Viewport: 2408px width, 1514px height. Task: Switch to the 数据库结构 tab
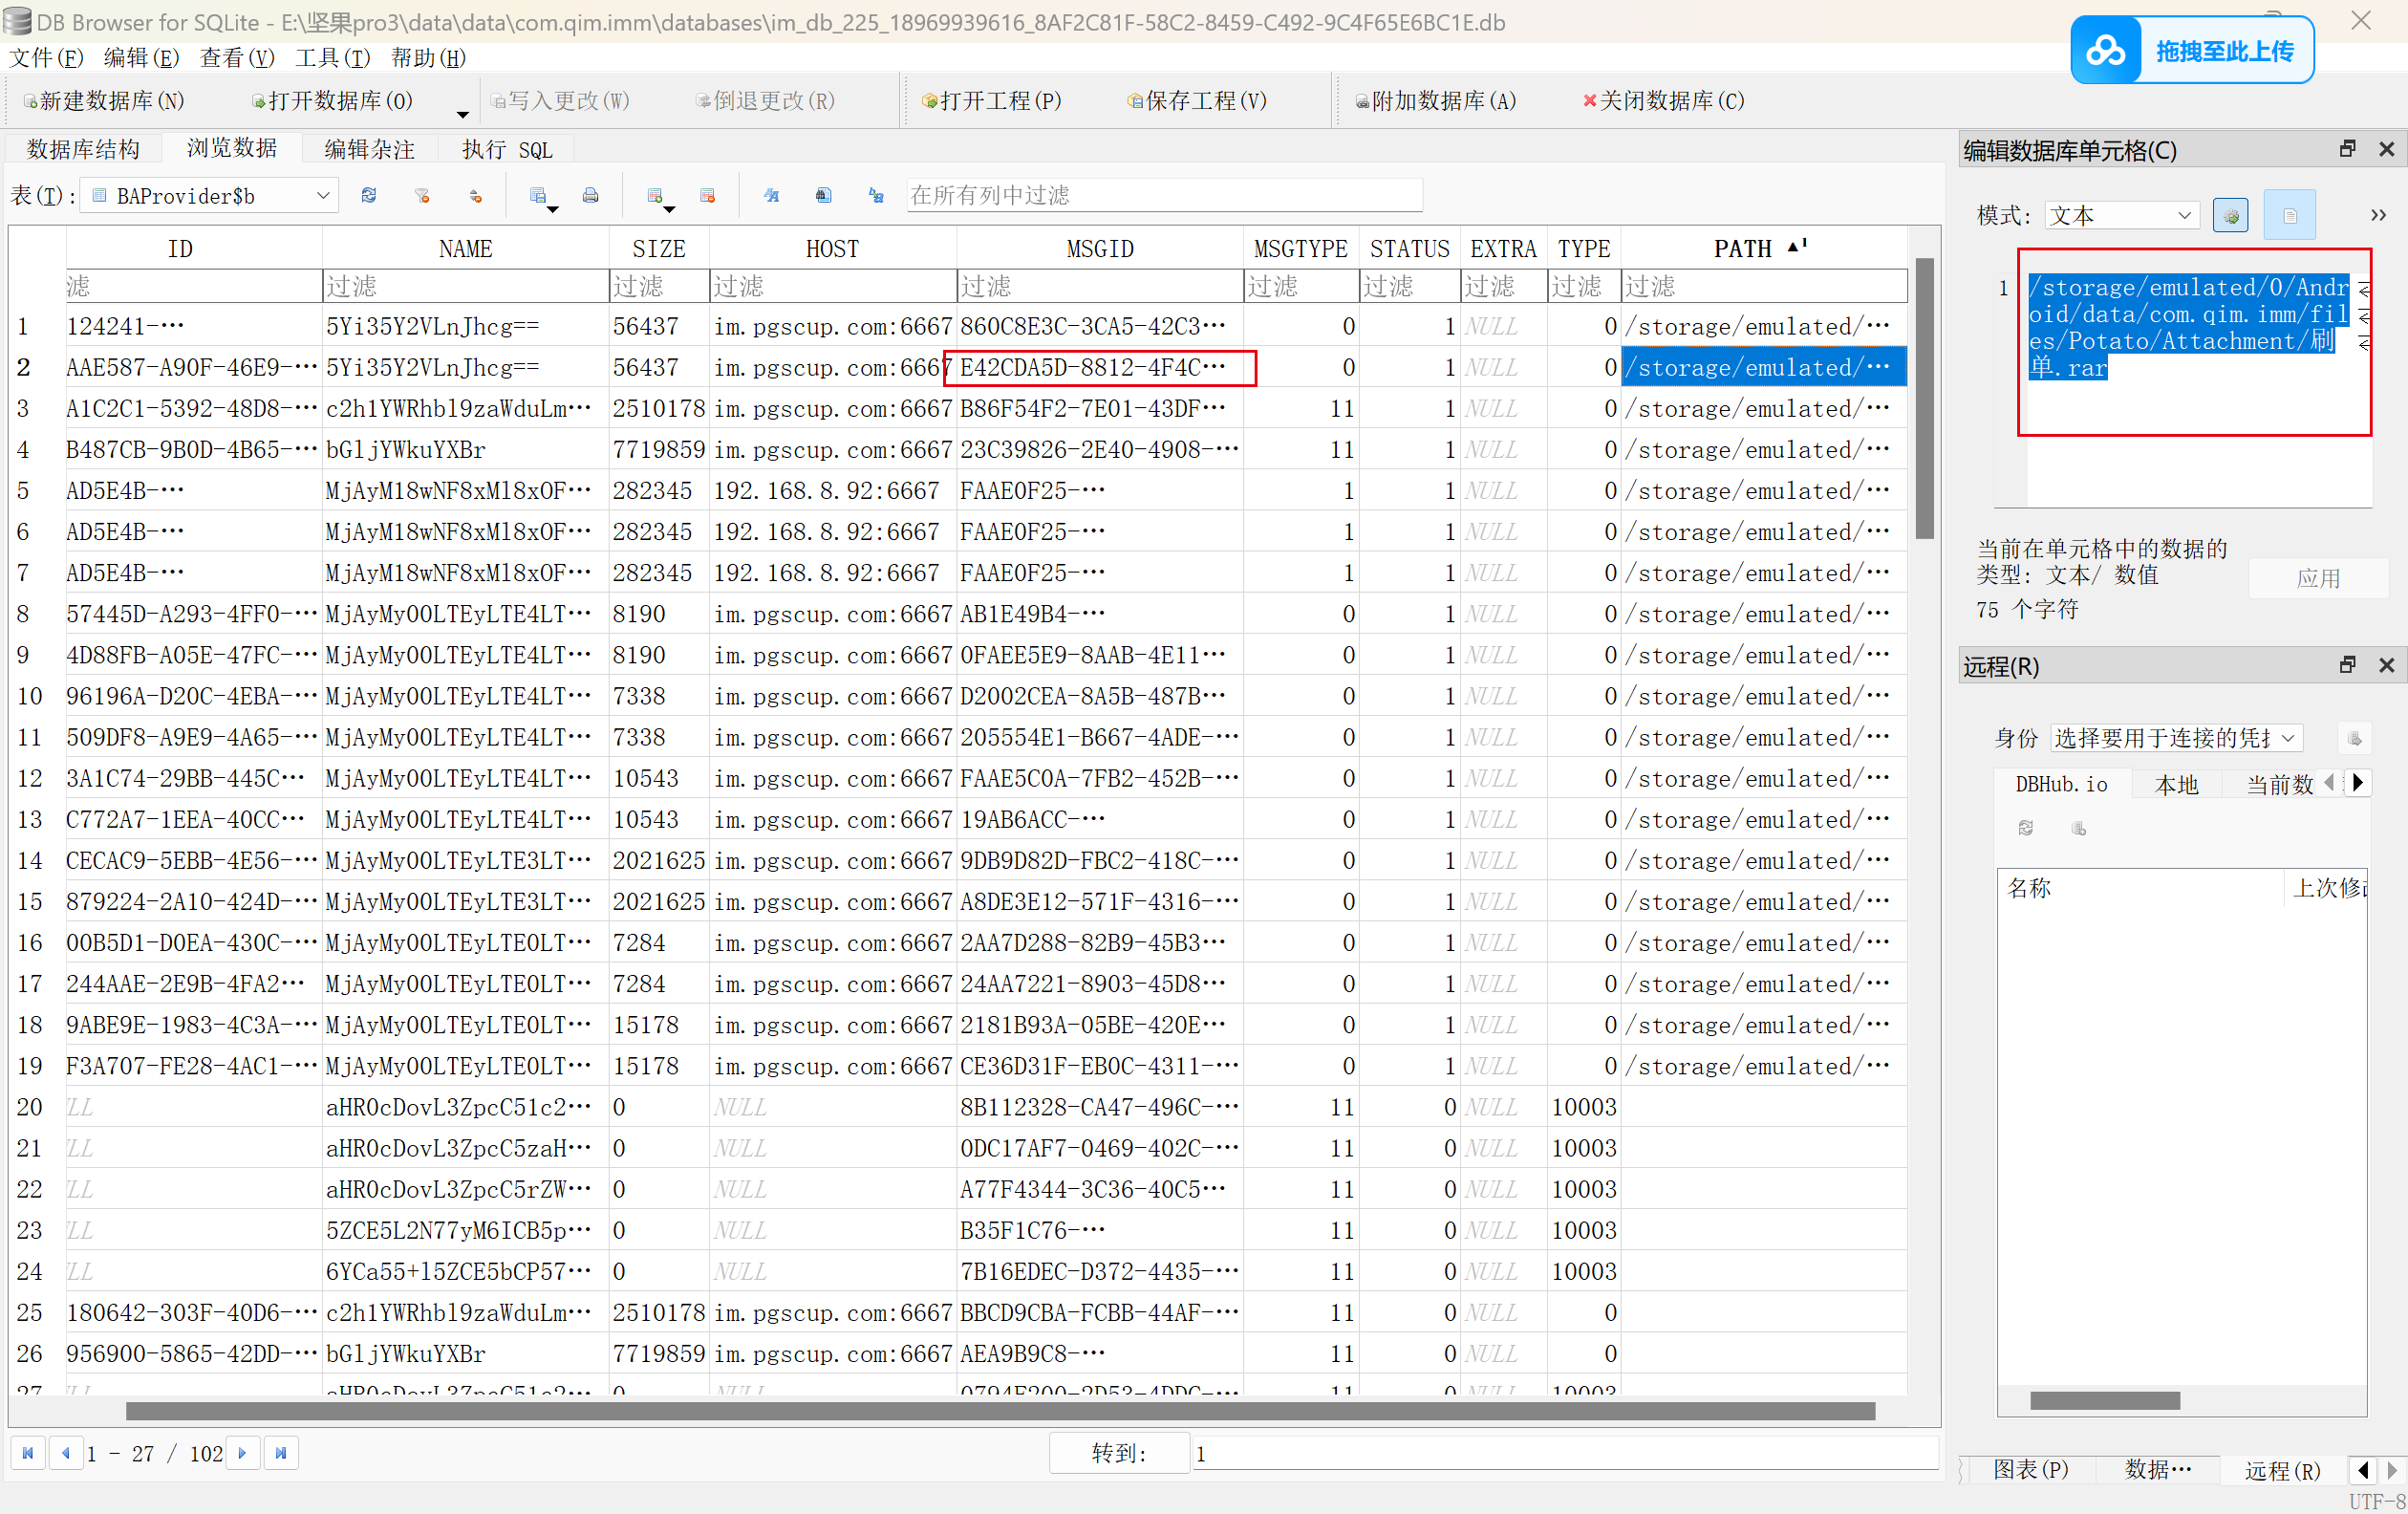(83, 149)
